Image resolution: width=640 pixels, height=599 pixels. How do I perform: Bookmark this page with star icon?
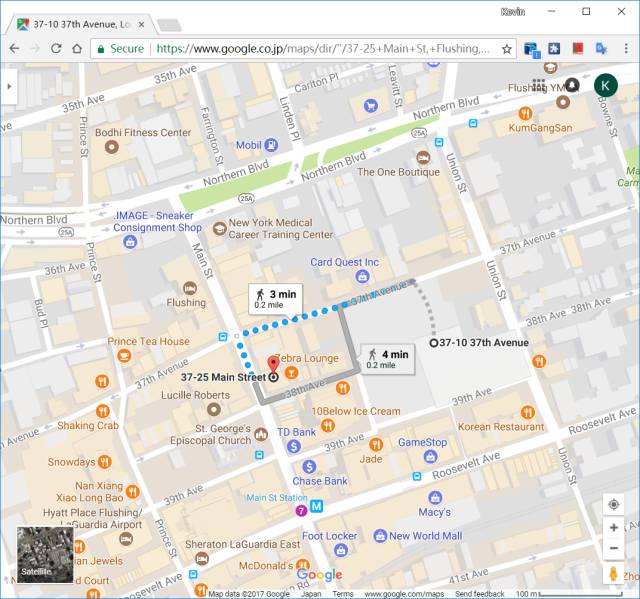(507, 49)
